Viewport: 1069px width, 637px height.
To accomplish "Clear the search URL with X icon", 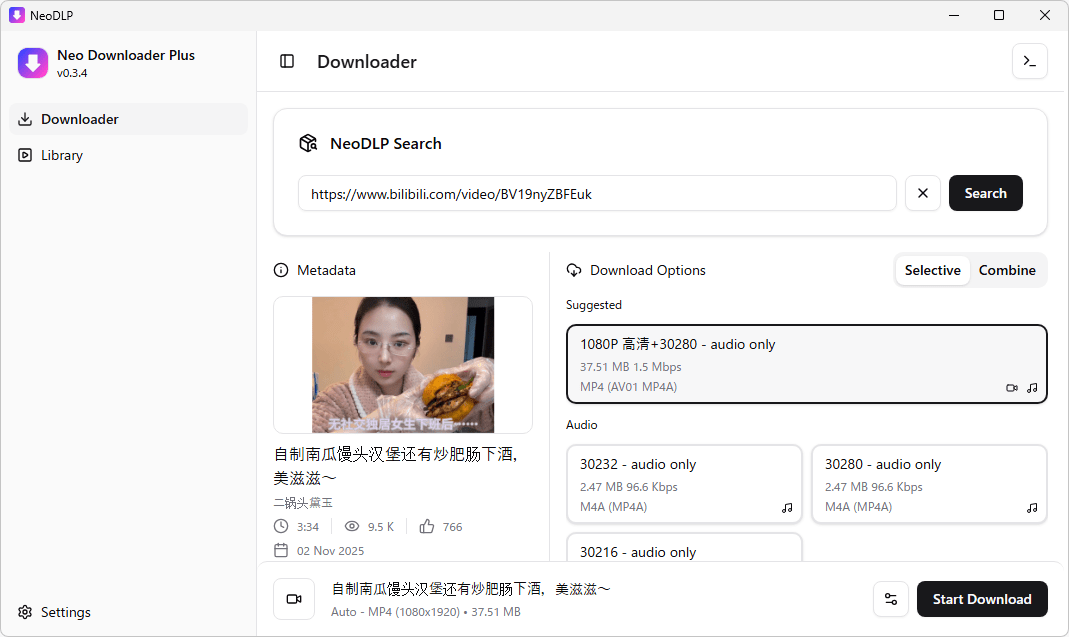I will (x=922, y=193).
